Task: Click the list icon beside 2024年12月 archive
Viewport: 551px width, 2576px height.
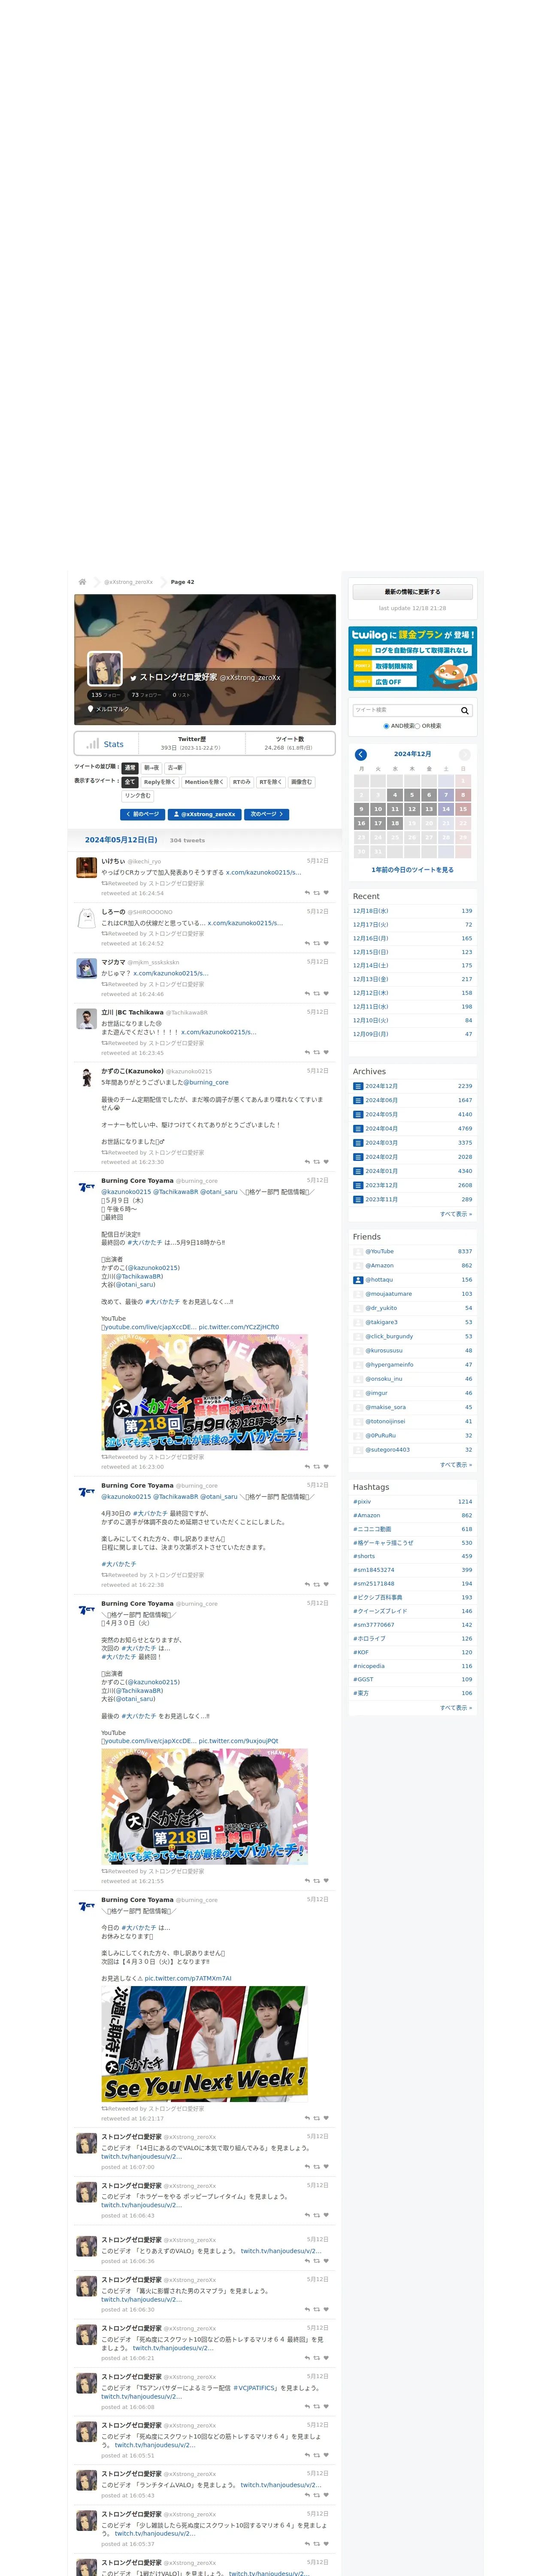Action: pyautogui.click(x=358, y=1086)
